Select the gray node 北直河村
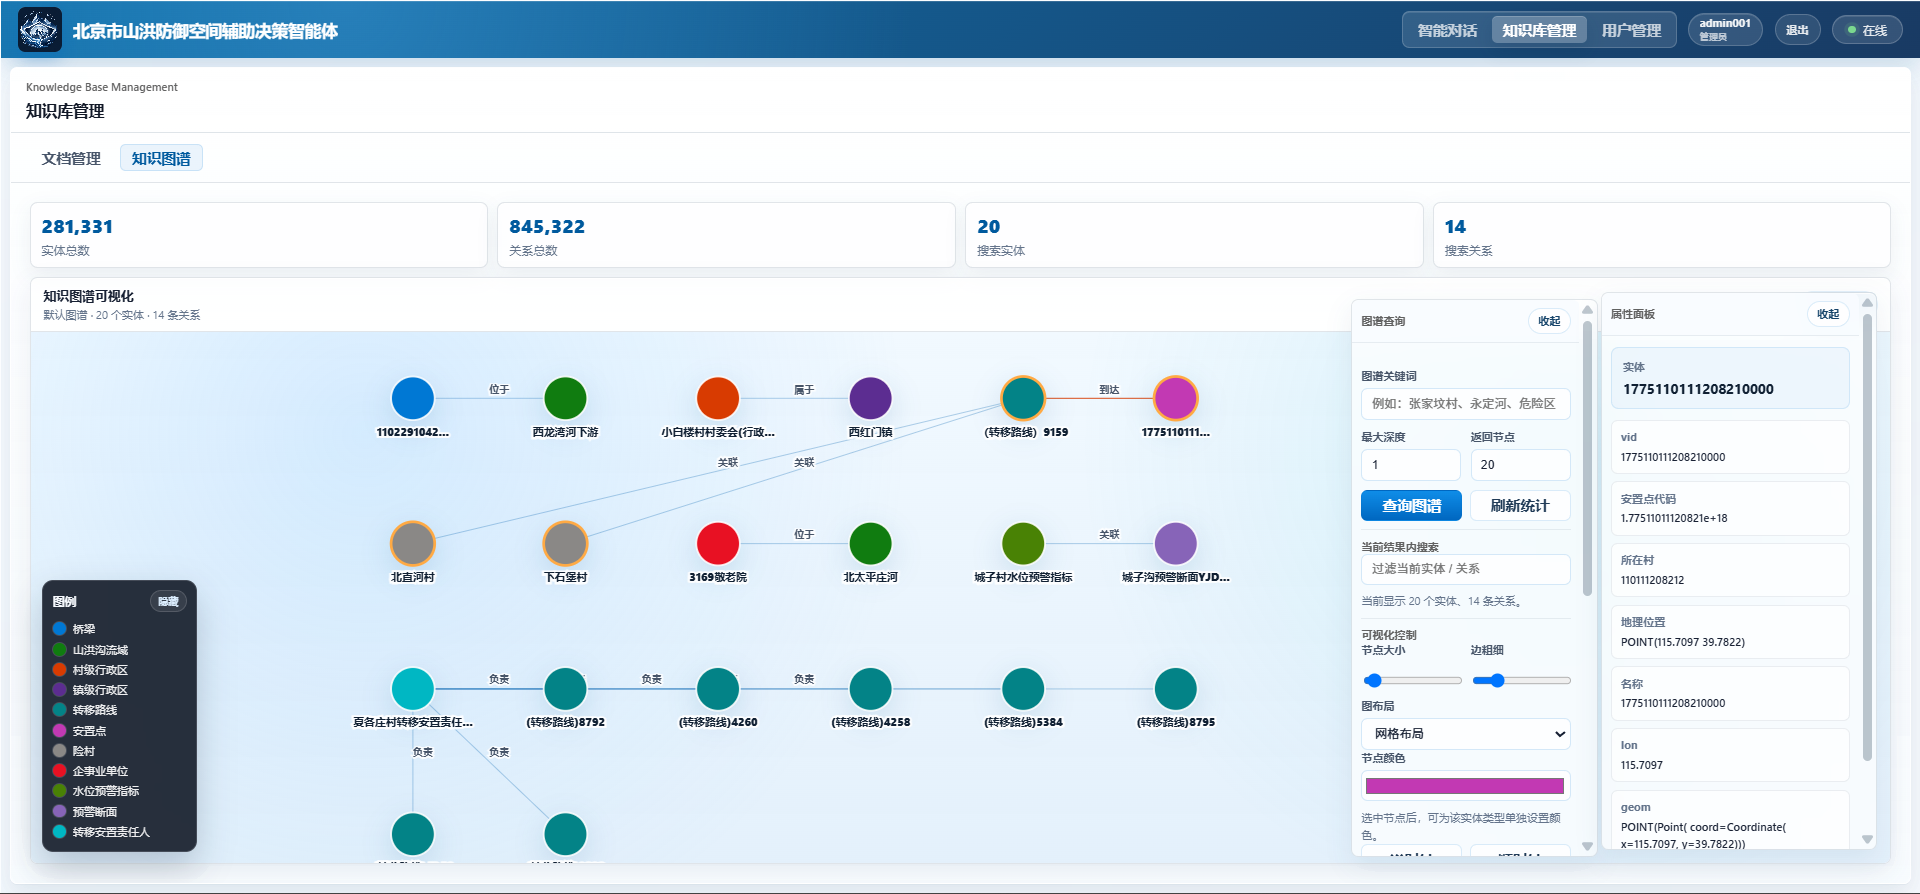1920x894 pixels. [x=413, y=544]
